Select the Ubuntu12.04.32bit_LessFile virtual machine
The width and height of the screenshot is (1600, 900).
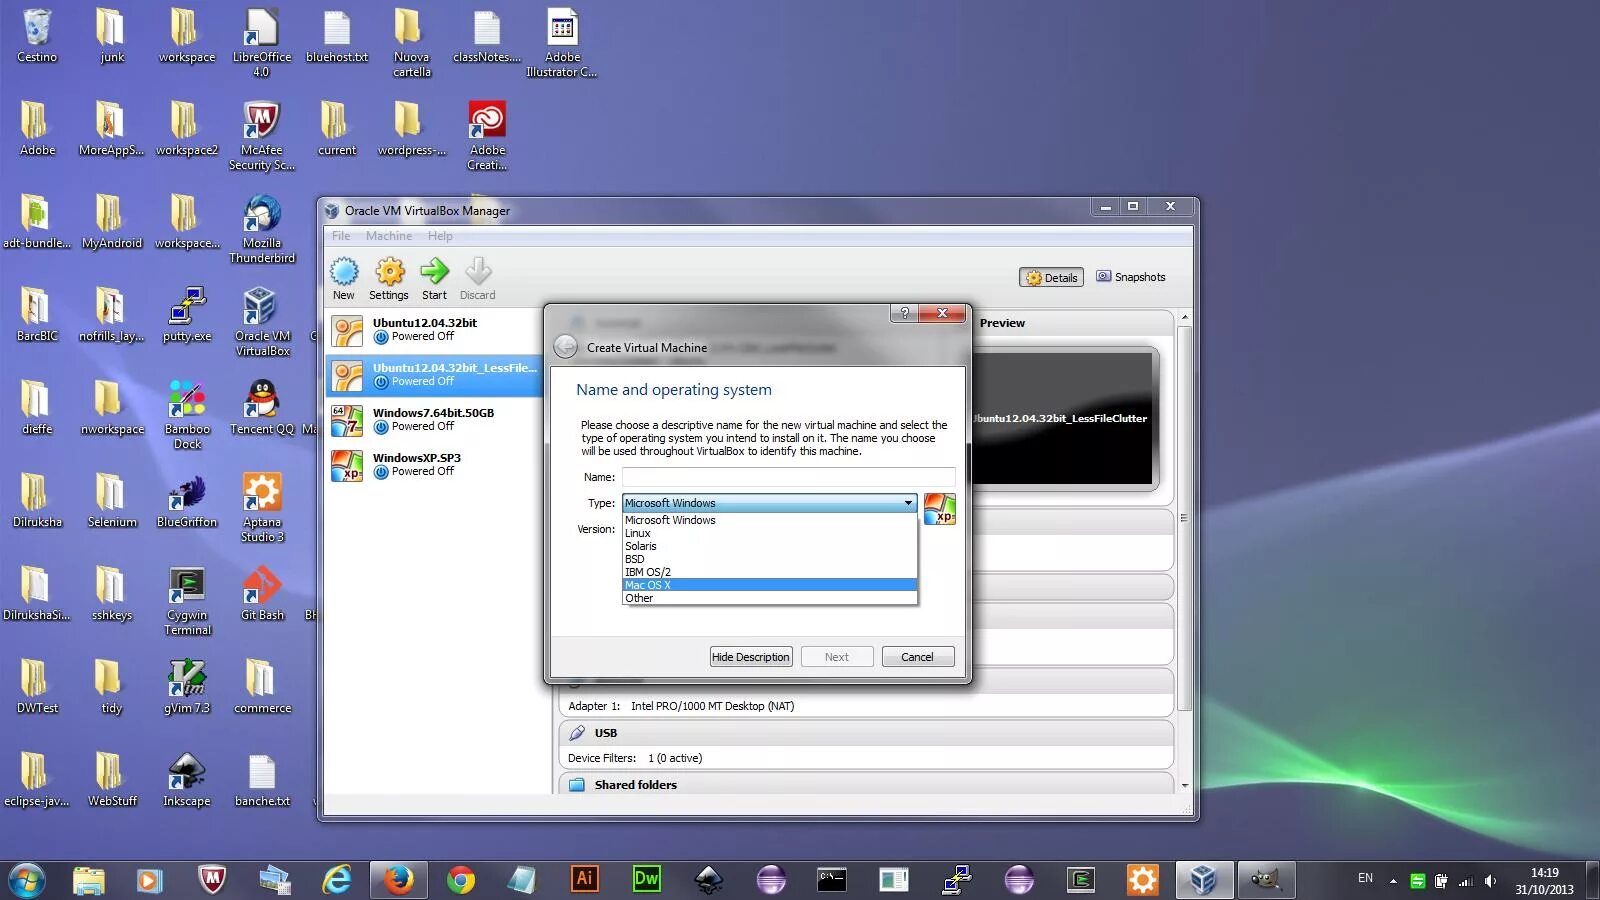(x=434, y=375)
